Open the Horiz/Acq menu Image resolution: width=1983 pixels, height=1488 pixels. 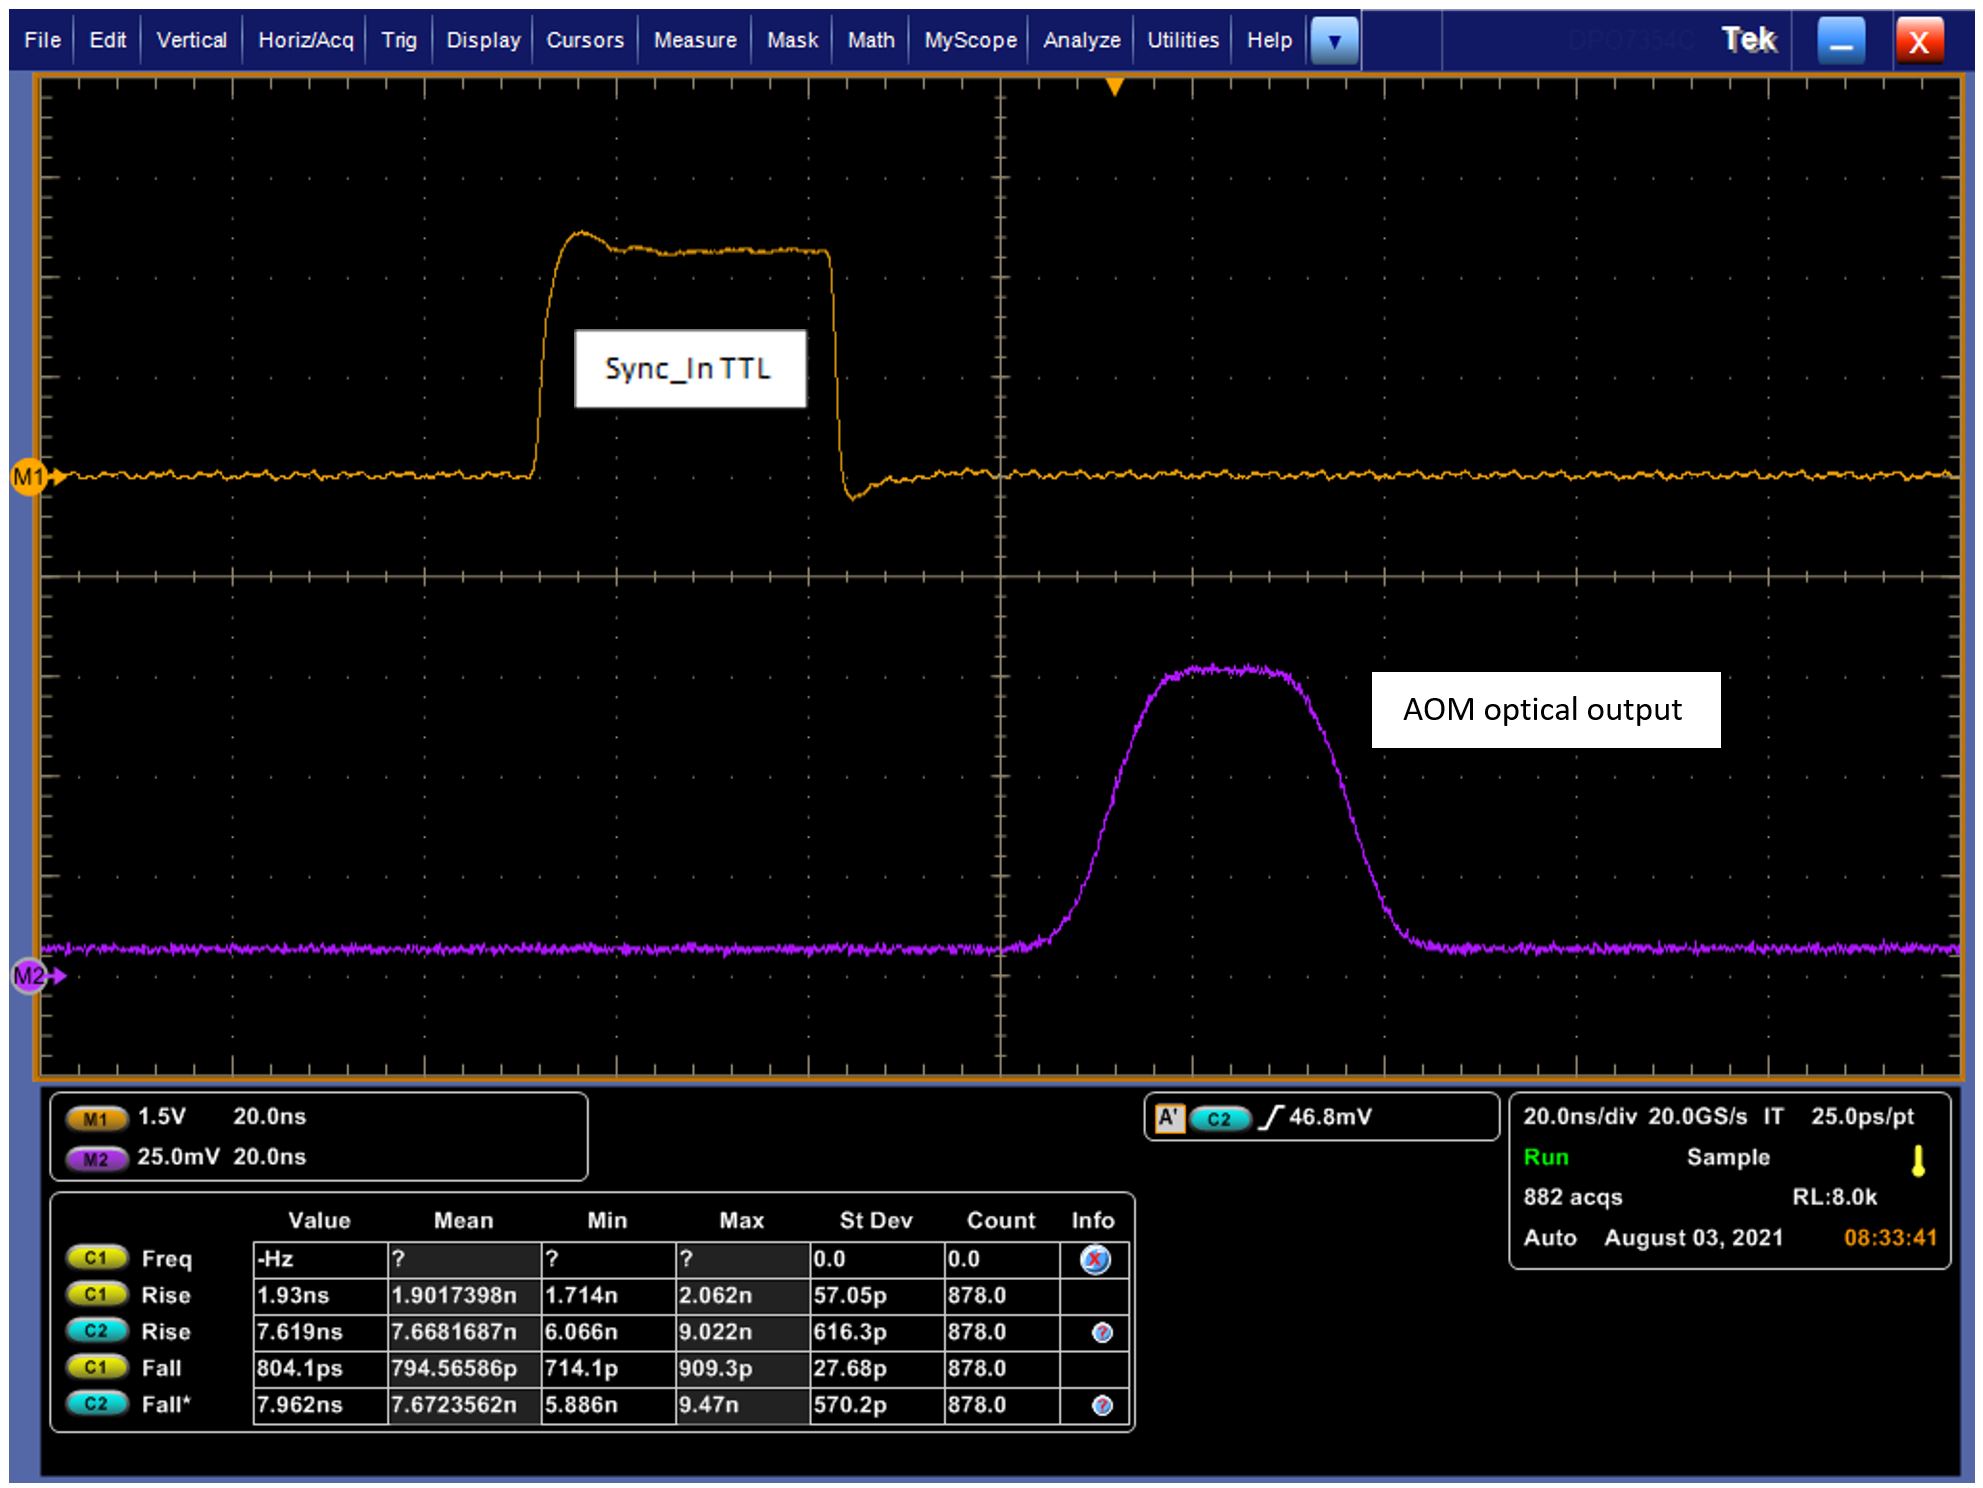coord(305,40)
